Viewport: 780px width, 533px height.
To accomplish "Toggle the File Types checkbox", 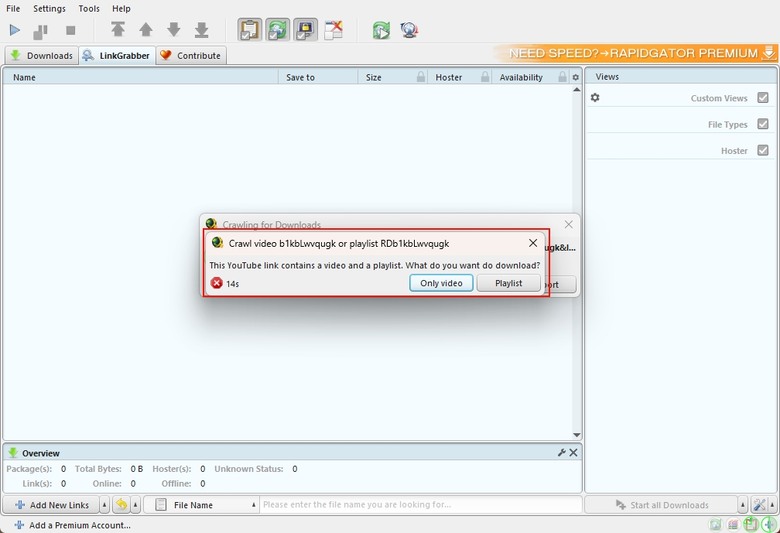I will pos(763,124).
